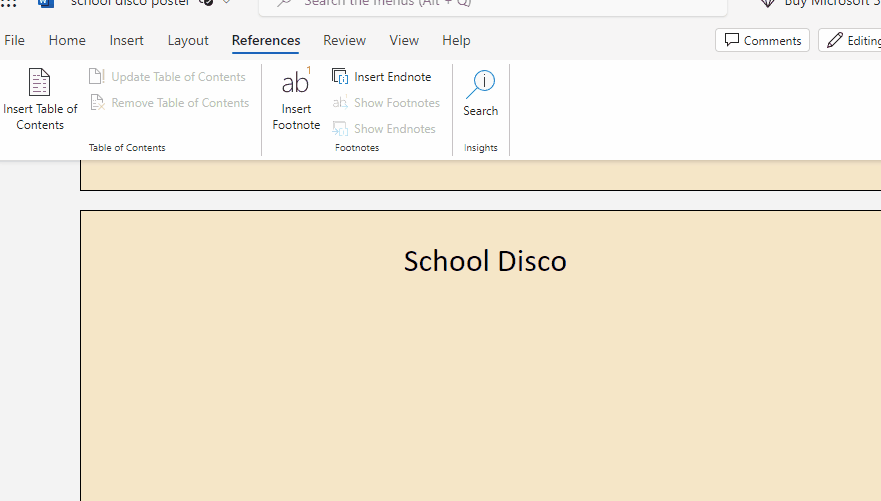Click Show Endnotes in the ribbon
Screen dimensions: 881x501
384,129
